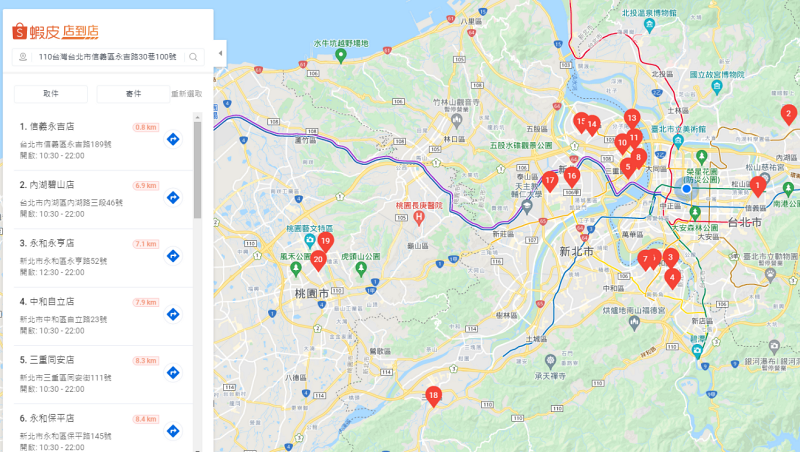The image size is (800, 452).
Task: Click map pin number 16
Action: [x=571, y=177]
